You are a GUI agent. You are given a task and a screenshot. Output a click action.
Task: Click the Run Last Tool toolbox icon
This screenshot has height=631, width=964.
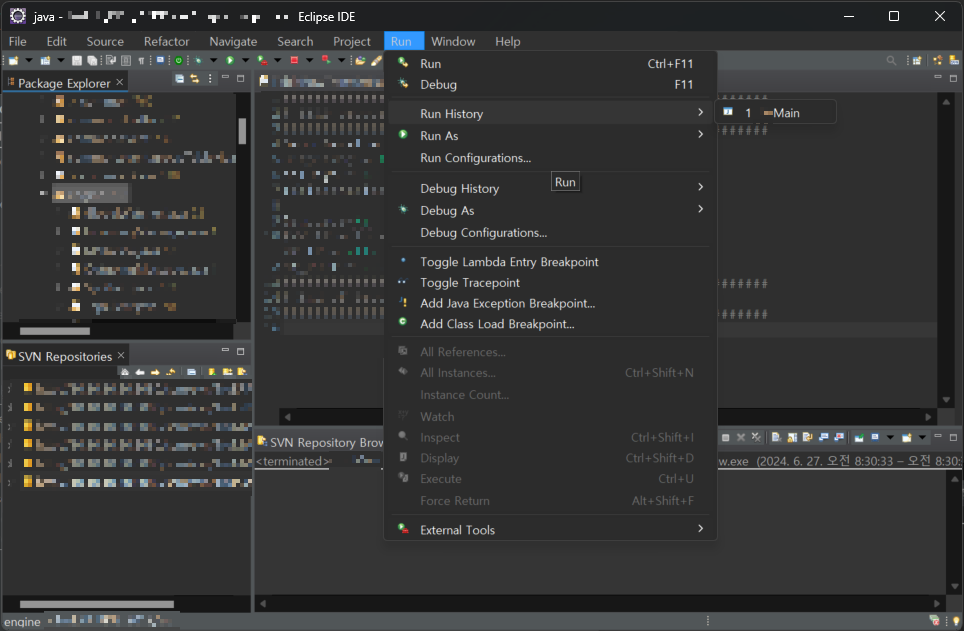pos(262,60)
